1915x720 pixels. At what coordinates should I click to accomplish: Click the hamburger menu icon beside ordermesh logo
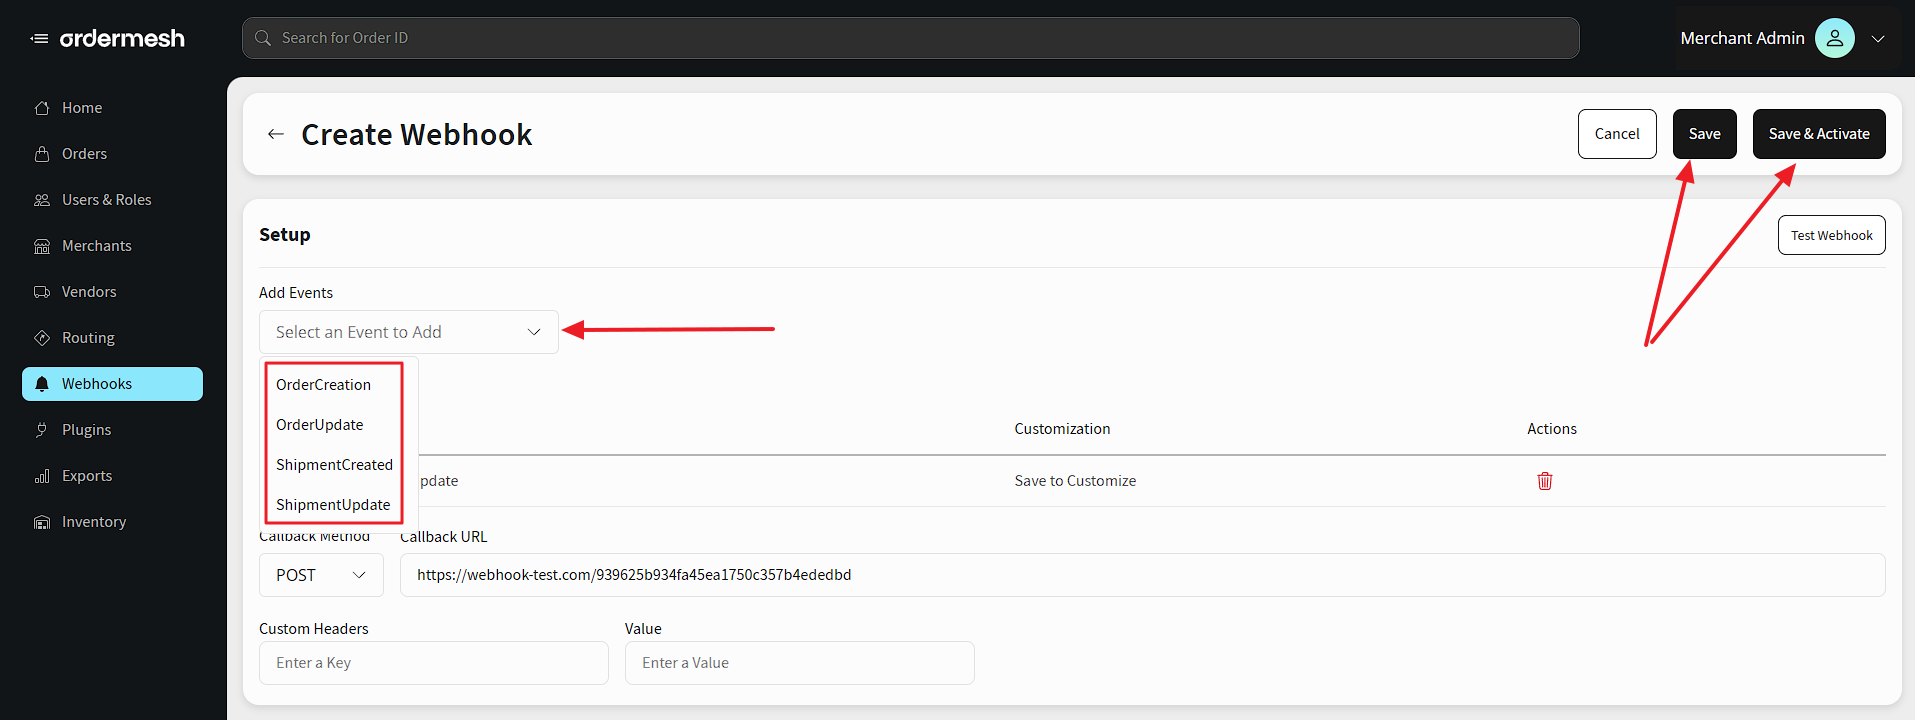coord(39,39)
